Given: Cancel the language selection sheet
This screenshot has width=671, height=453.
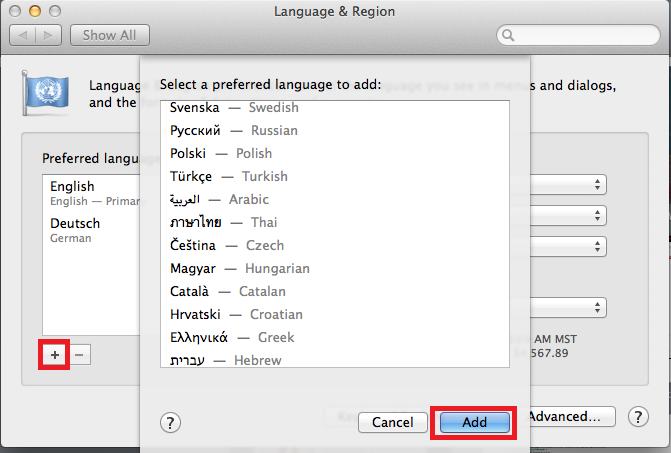Looking at the screenshot, I should (392, 422).
